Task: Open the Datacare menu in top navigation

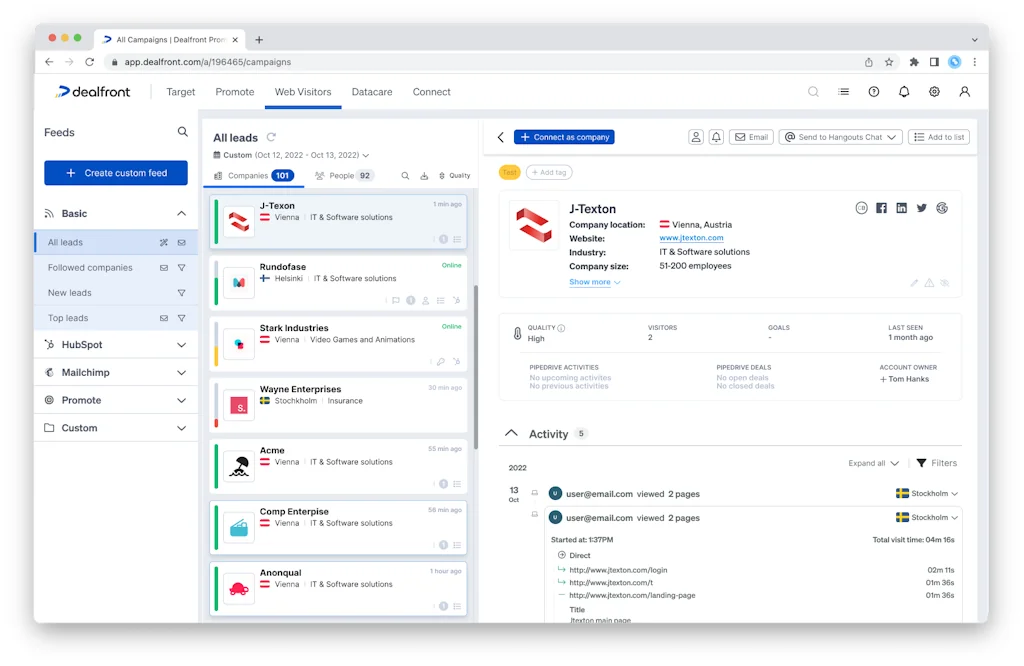Action: click(371, 92)
